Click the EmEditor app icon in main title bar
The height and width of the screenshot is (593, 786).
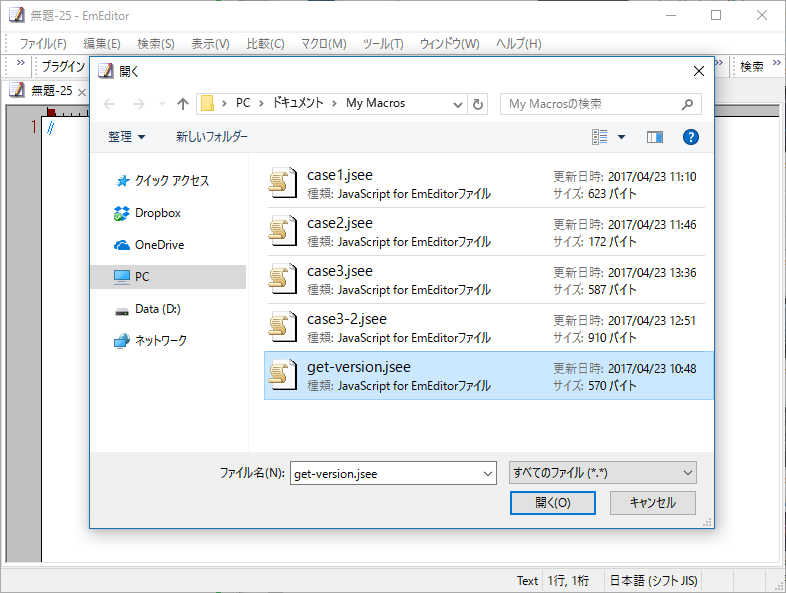(17, 16)
